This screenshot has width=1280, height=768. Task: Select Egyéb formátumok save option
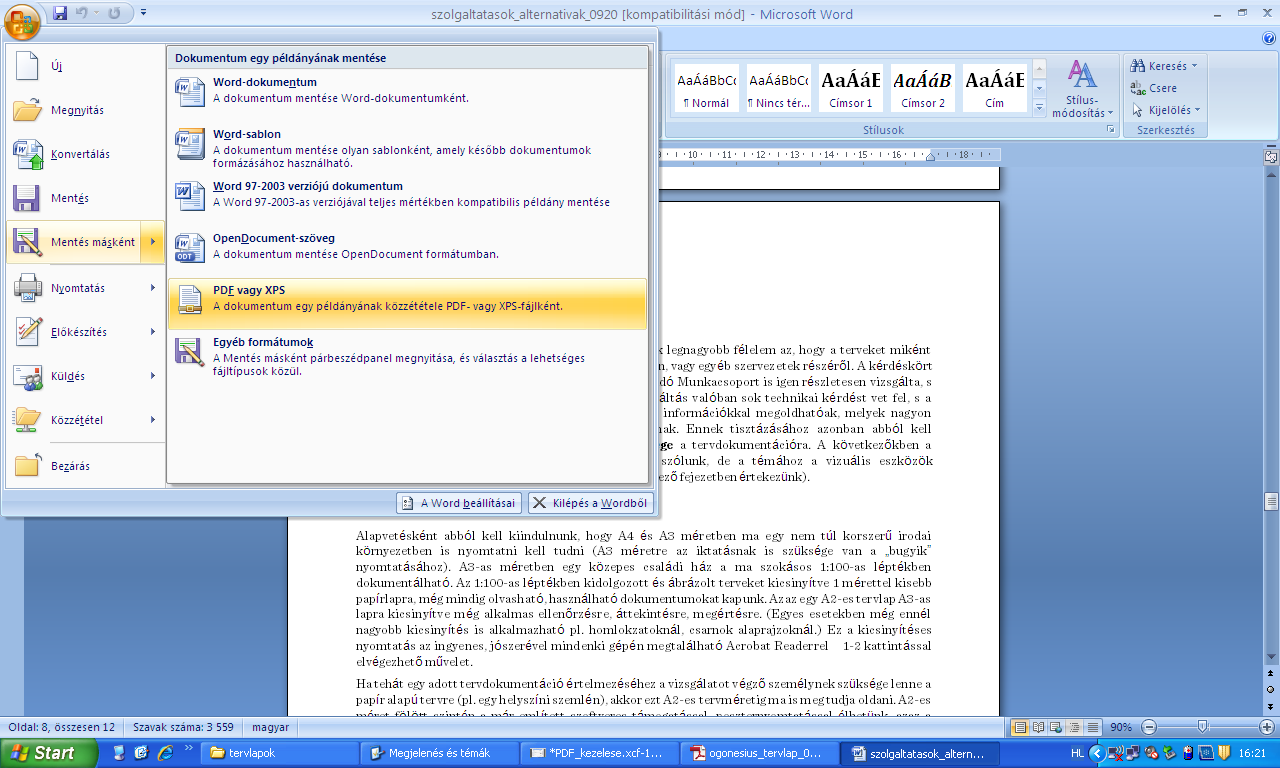pyautogui.click(x=408, y=357)
